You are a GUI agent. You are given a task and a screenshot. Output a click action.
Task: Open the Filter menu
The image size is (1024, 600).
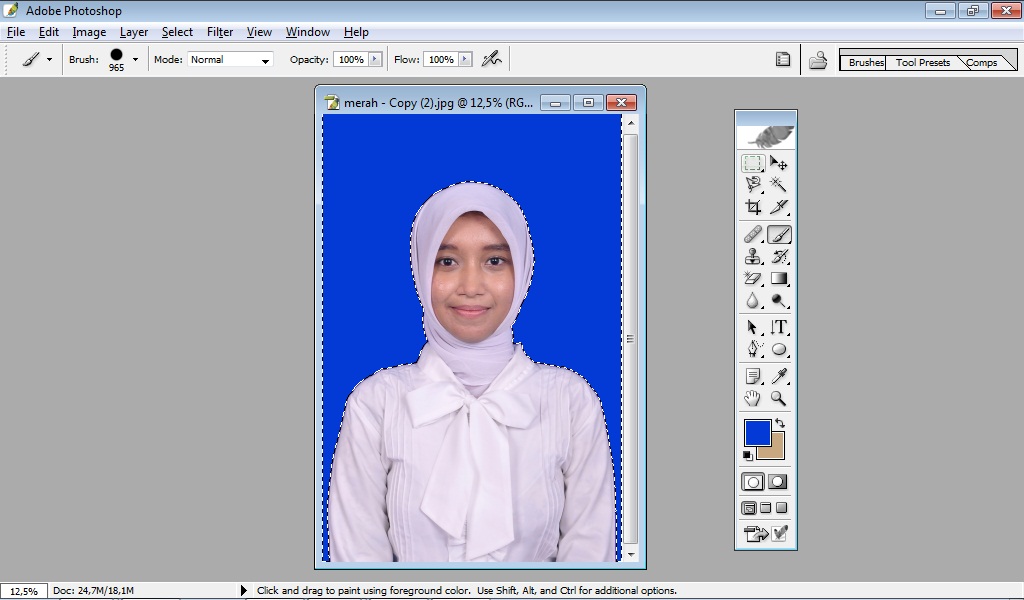point(219,31)
